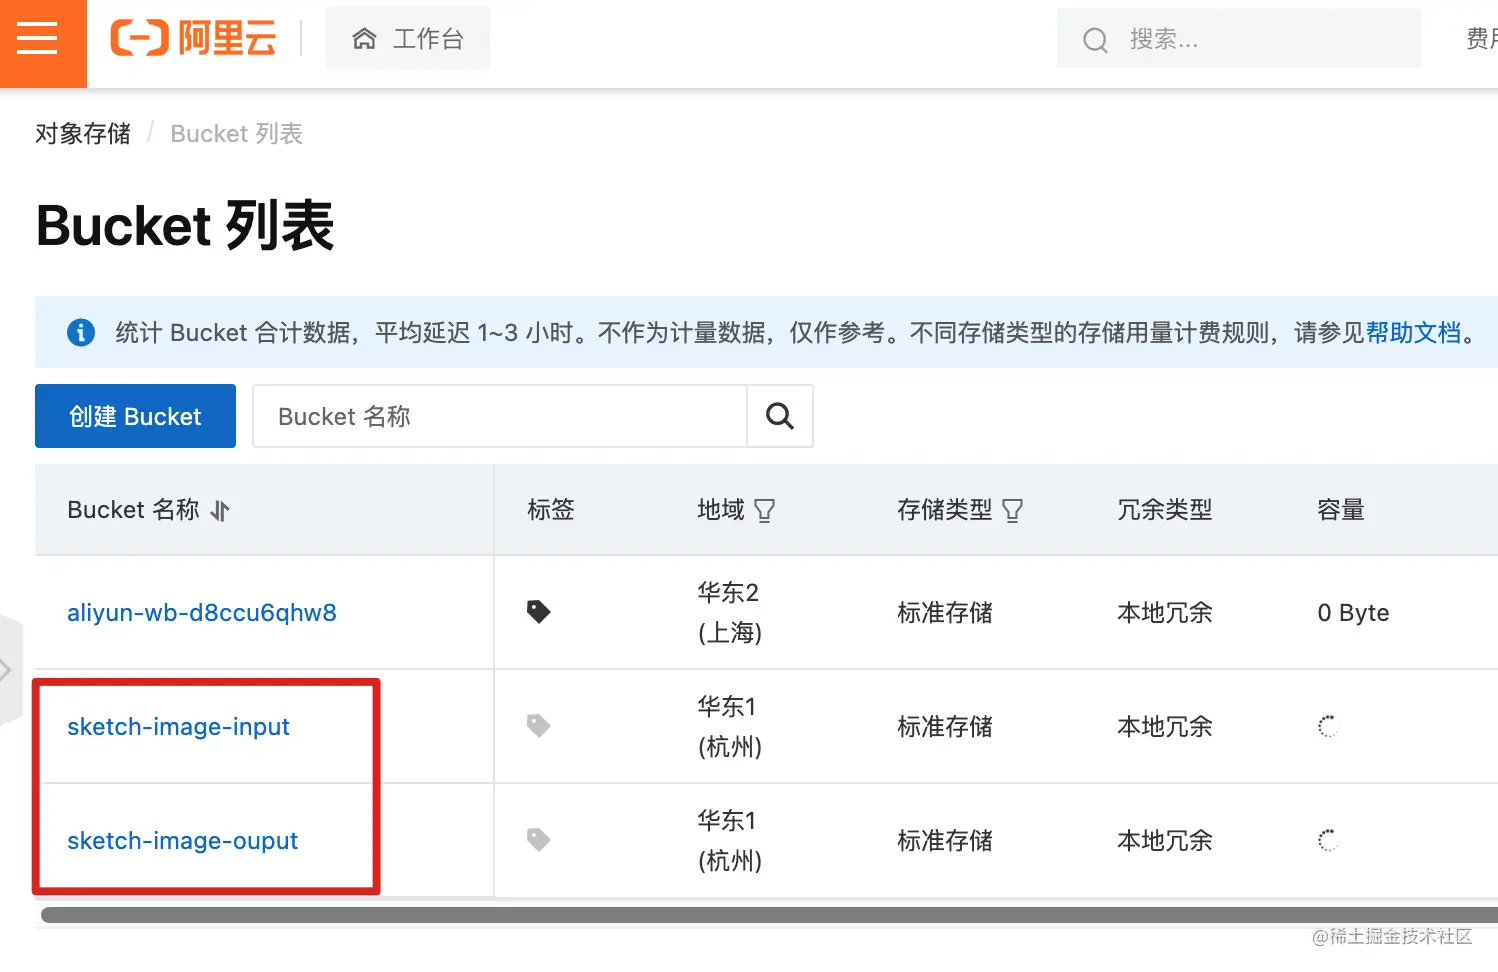Image resolution: width=1498 pixels, height=972 pixels.
Task: Click the 标签 column header
Action: pyautogui.click(x=551, y=510)
